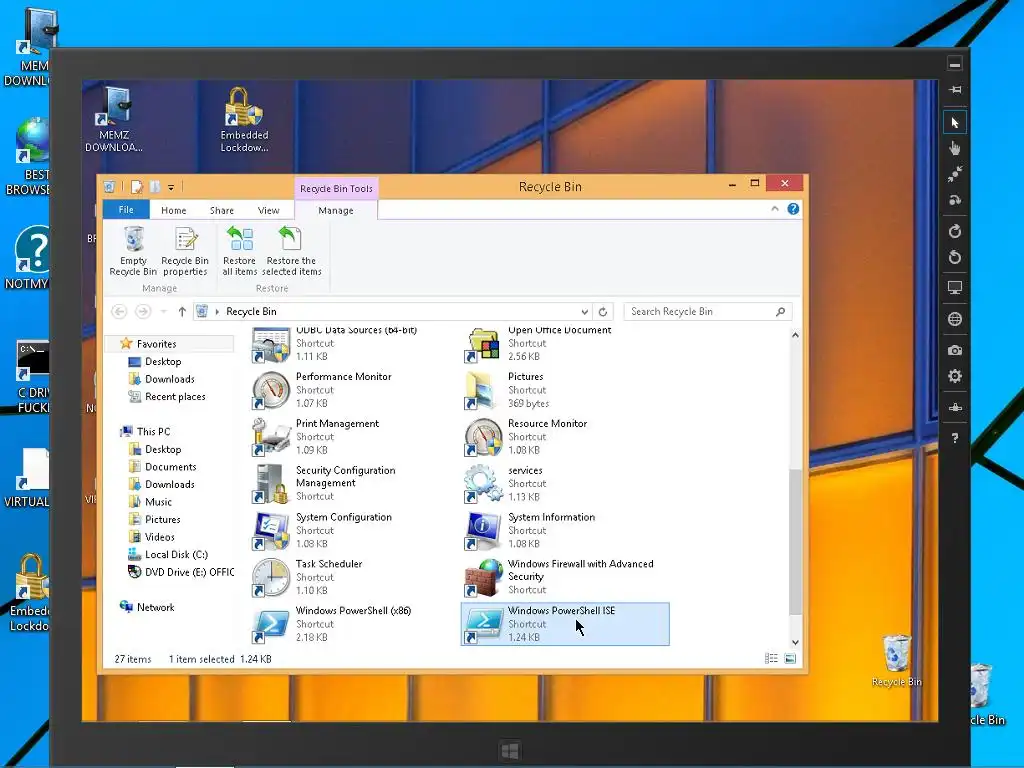Click the Recycle Bin Tools contextual tab
The height and width of the screenshot is (768, 1024).
(336, 188)
